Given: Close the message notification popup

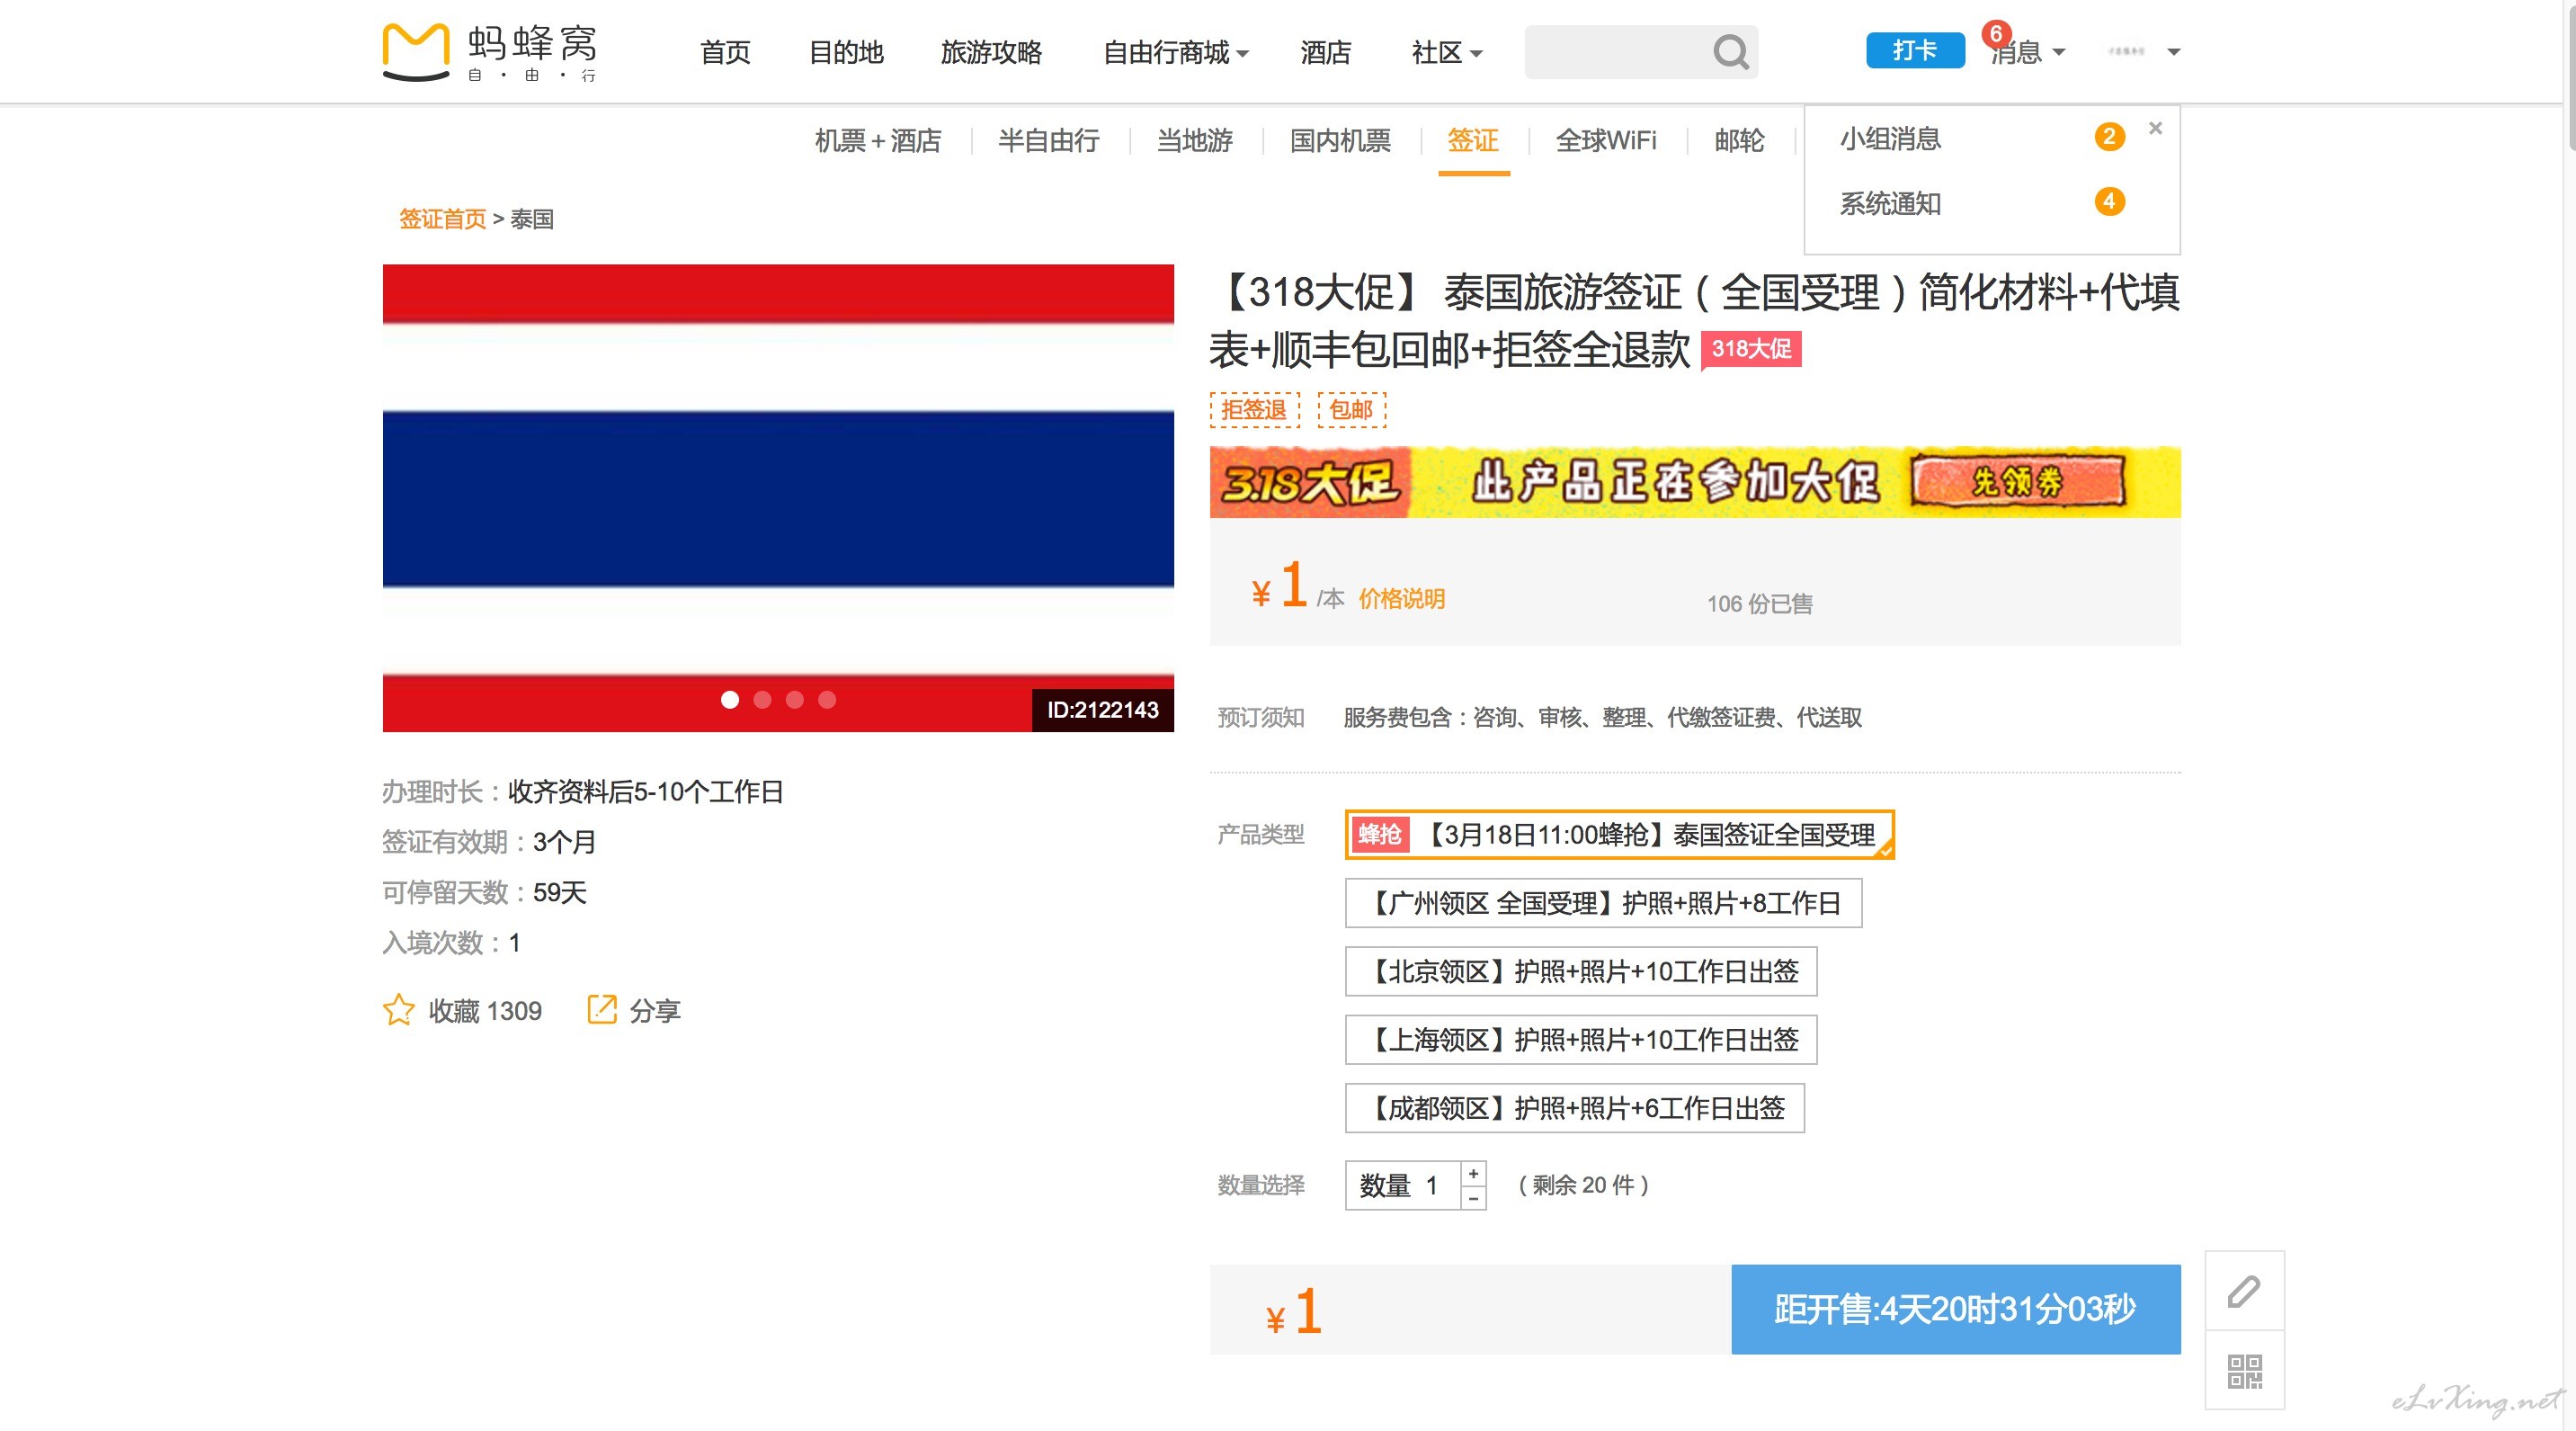Looking at the screenshot, I should pyautogui.click(x=2155, y=128).
